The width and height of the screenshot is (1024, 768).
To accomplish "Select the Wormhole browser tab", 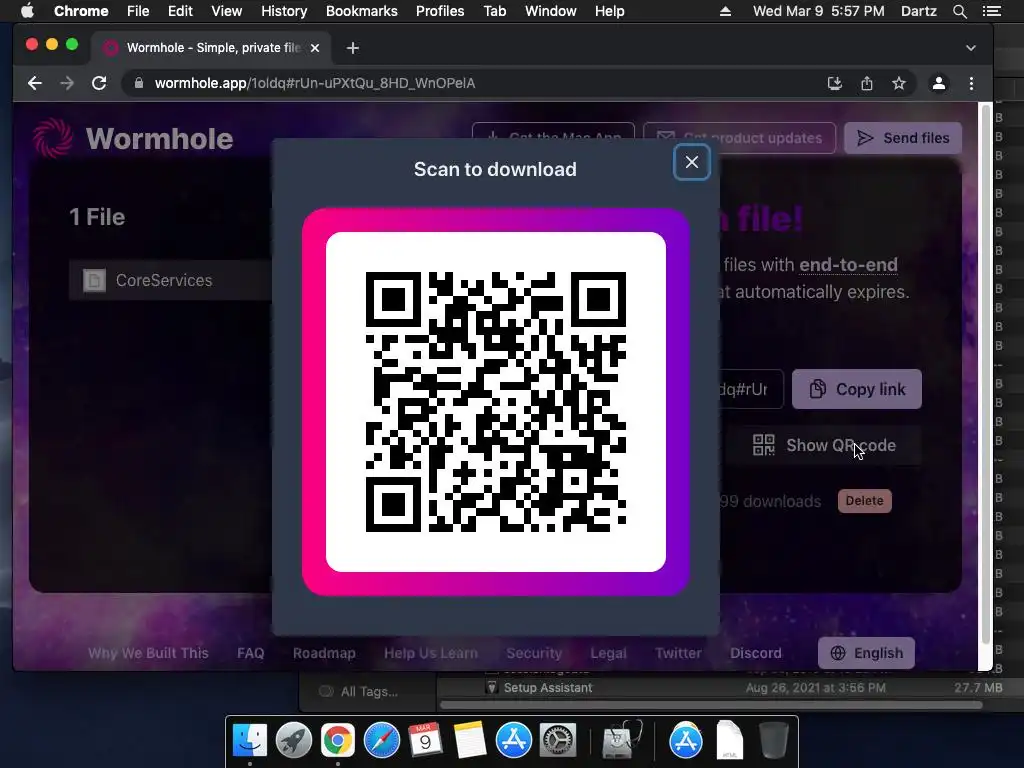I will point(212,48).
